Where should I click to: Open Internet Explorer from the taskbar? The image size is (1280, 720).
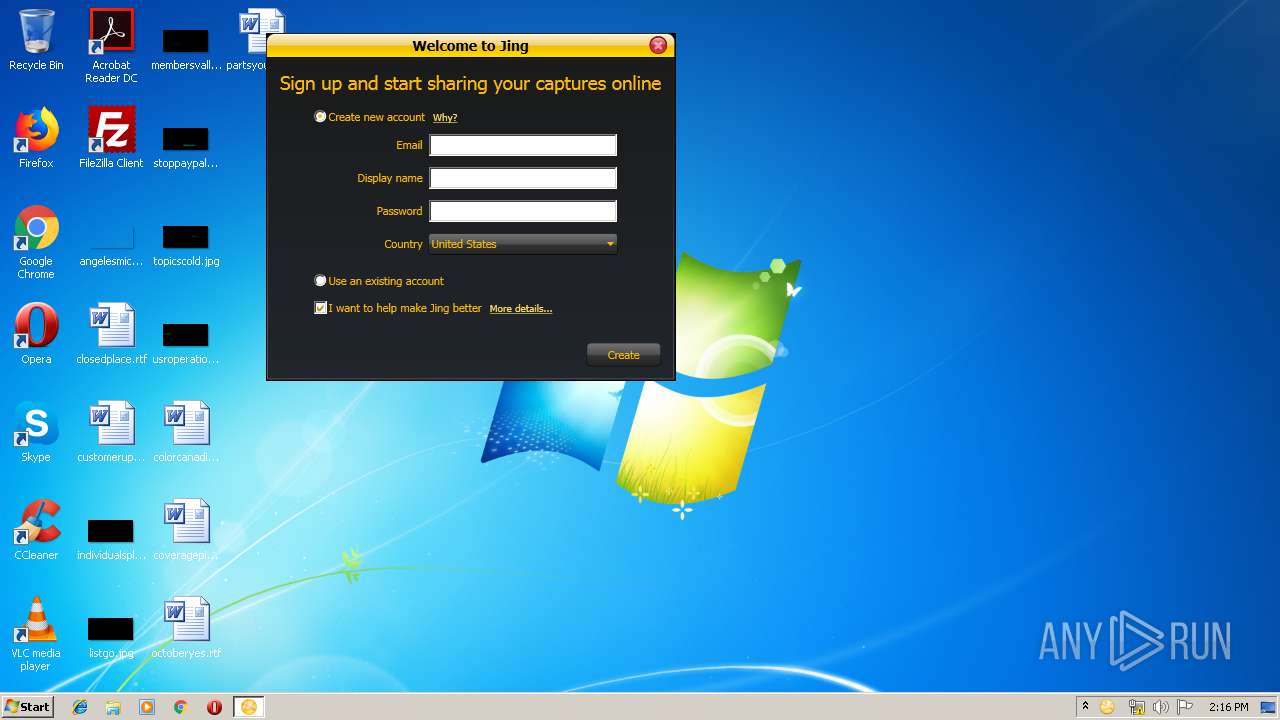pyautogui.click(x=80, y=707)
